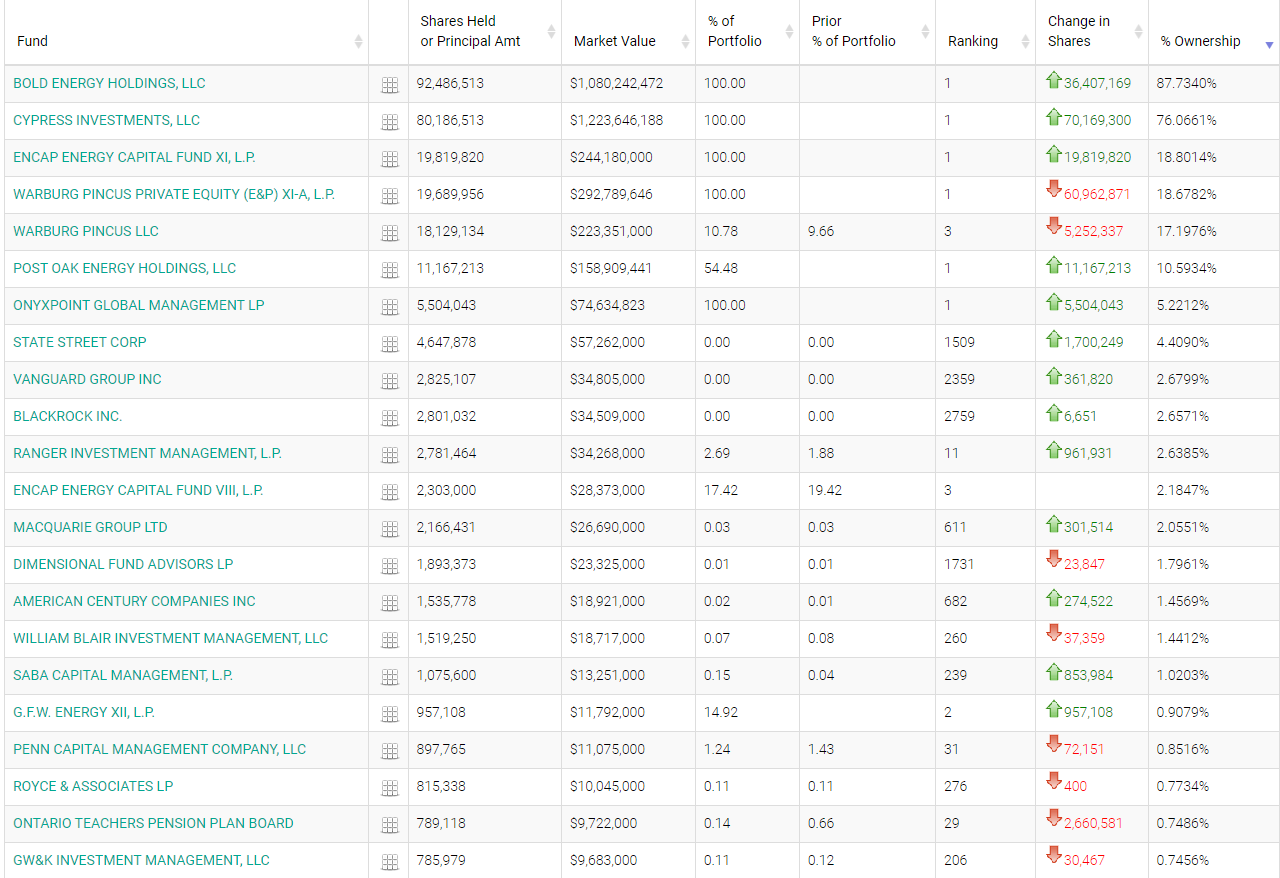1280x878 pixels.
Task: Open grid icon for Warburg Pincus LLC row
Action: (390, 233)
